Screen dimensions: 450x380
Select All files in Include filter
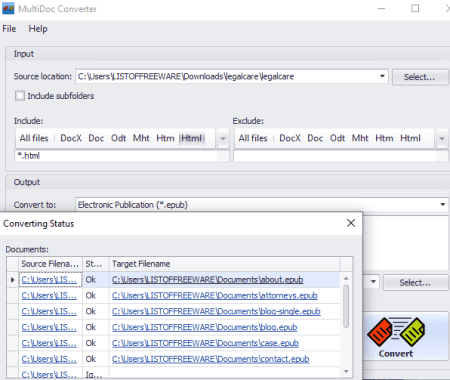34,138
